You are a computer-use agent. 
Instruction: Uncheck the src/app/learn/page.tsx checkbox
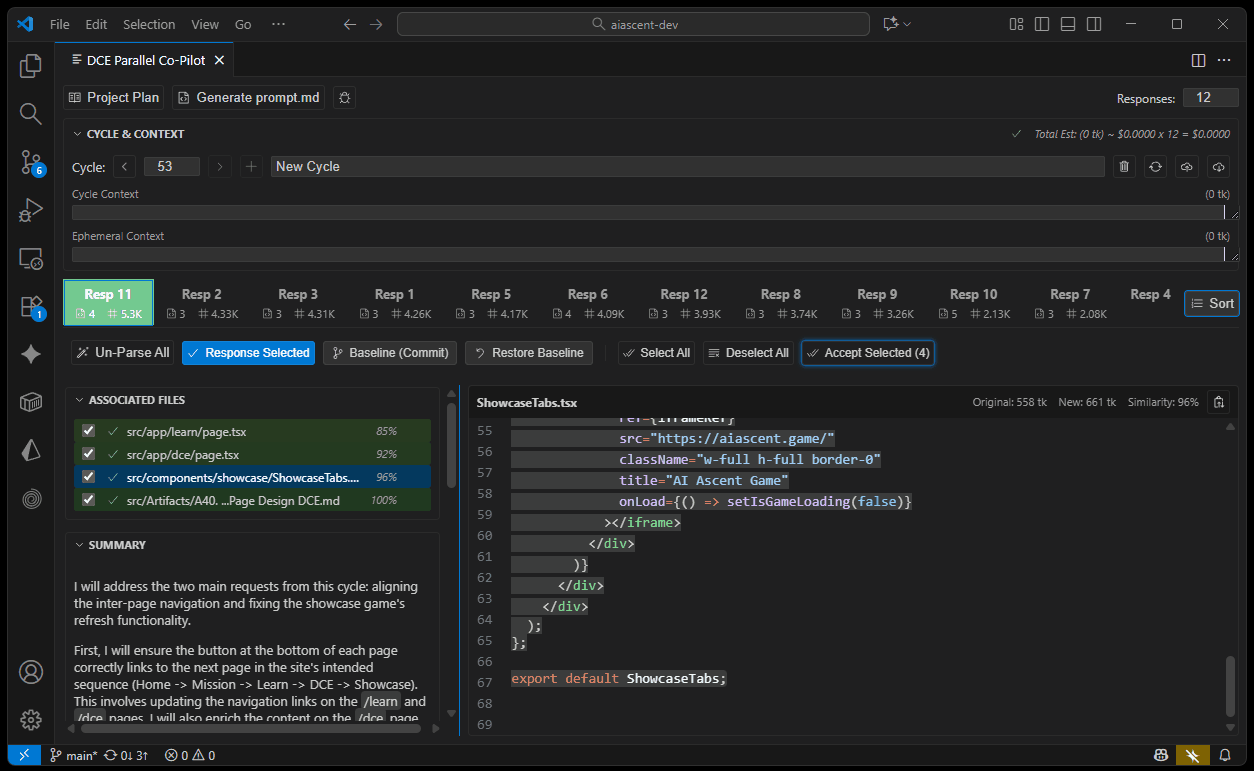pos(89,431)
